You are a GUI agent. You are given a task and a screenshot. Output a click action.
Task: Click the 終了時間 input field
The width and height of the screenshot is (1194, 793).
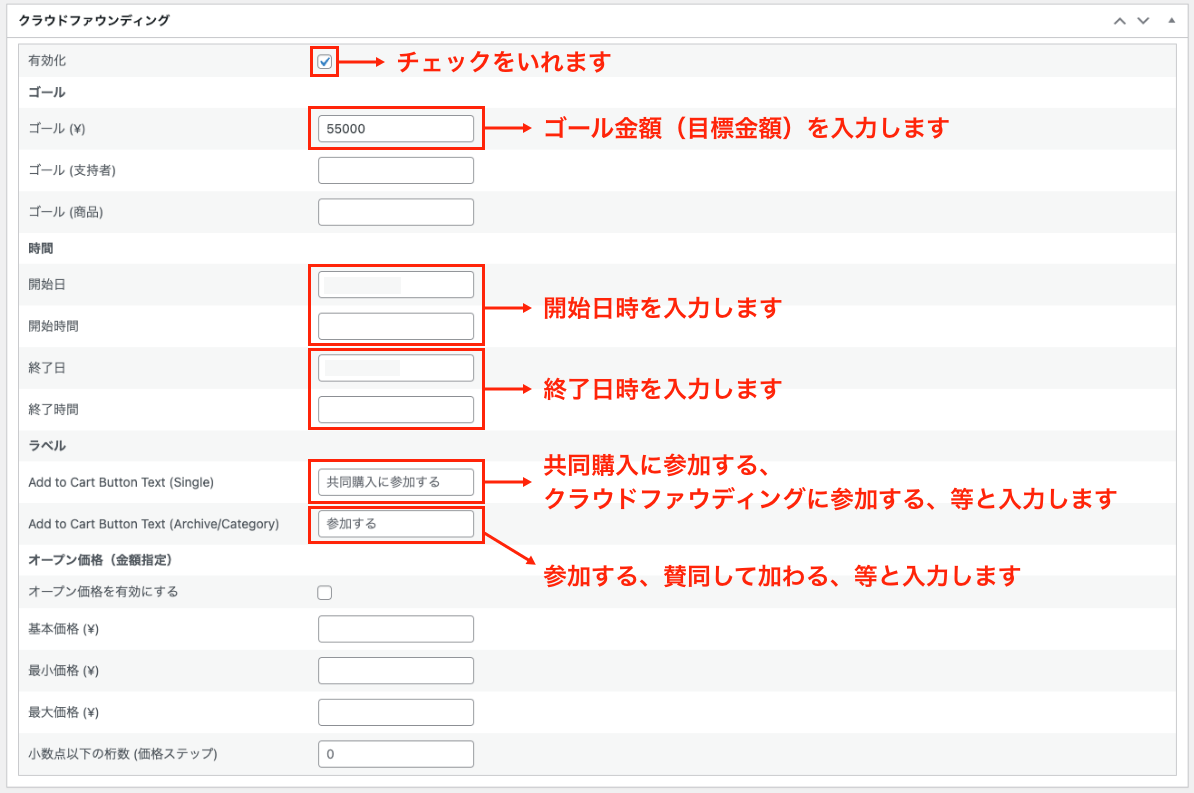click(x=395, y=409)
